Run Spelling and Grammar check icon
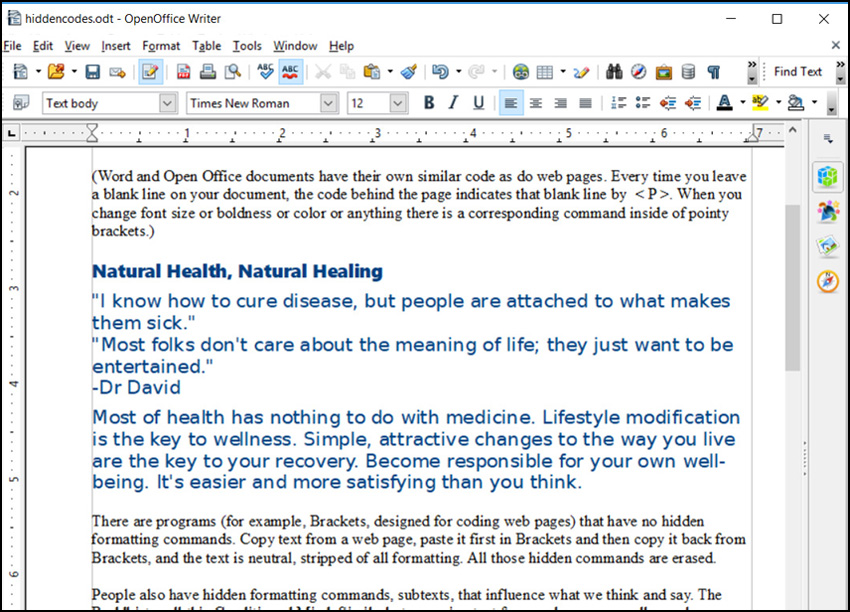This screenshot has width=850, height=612. click(265, 72)
